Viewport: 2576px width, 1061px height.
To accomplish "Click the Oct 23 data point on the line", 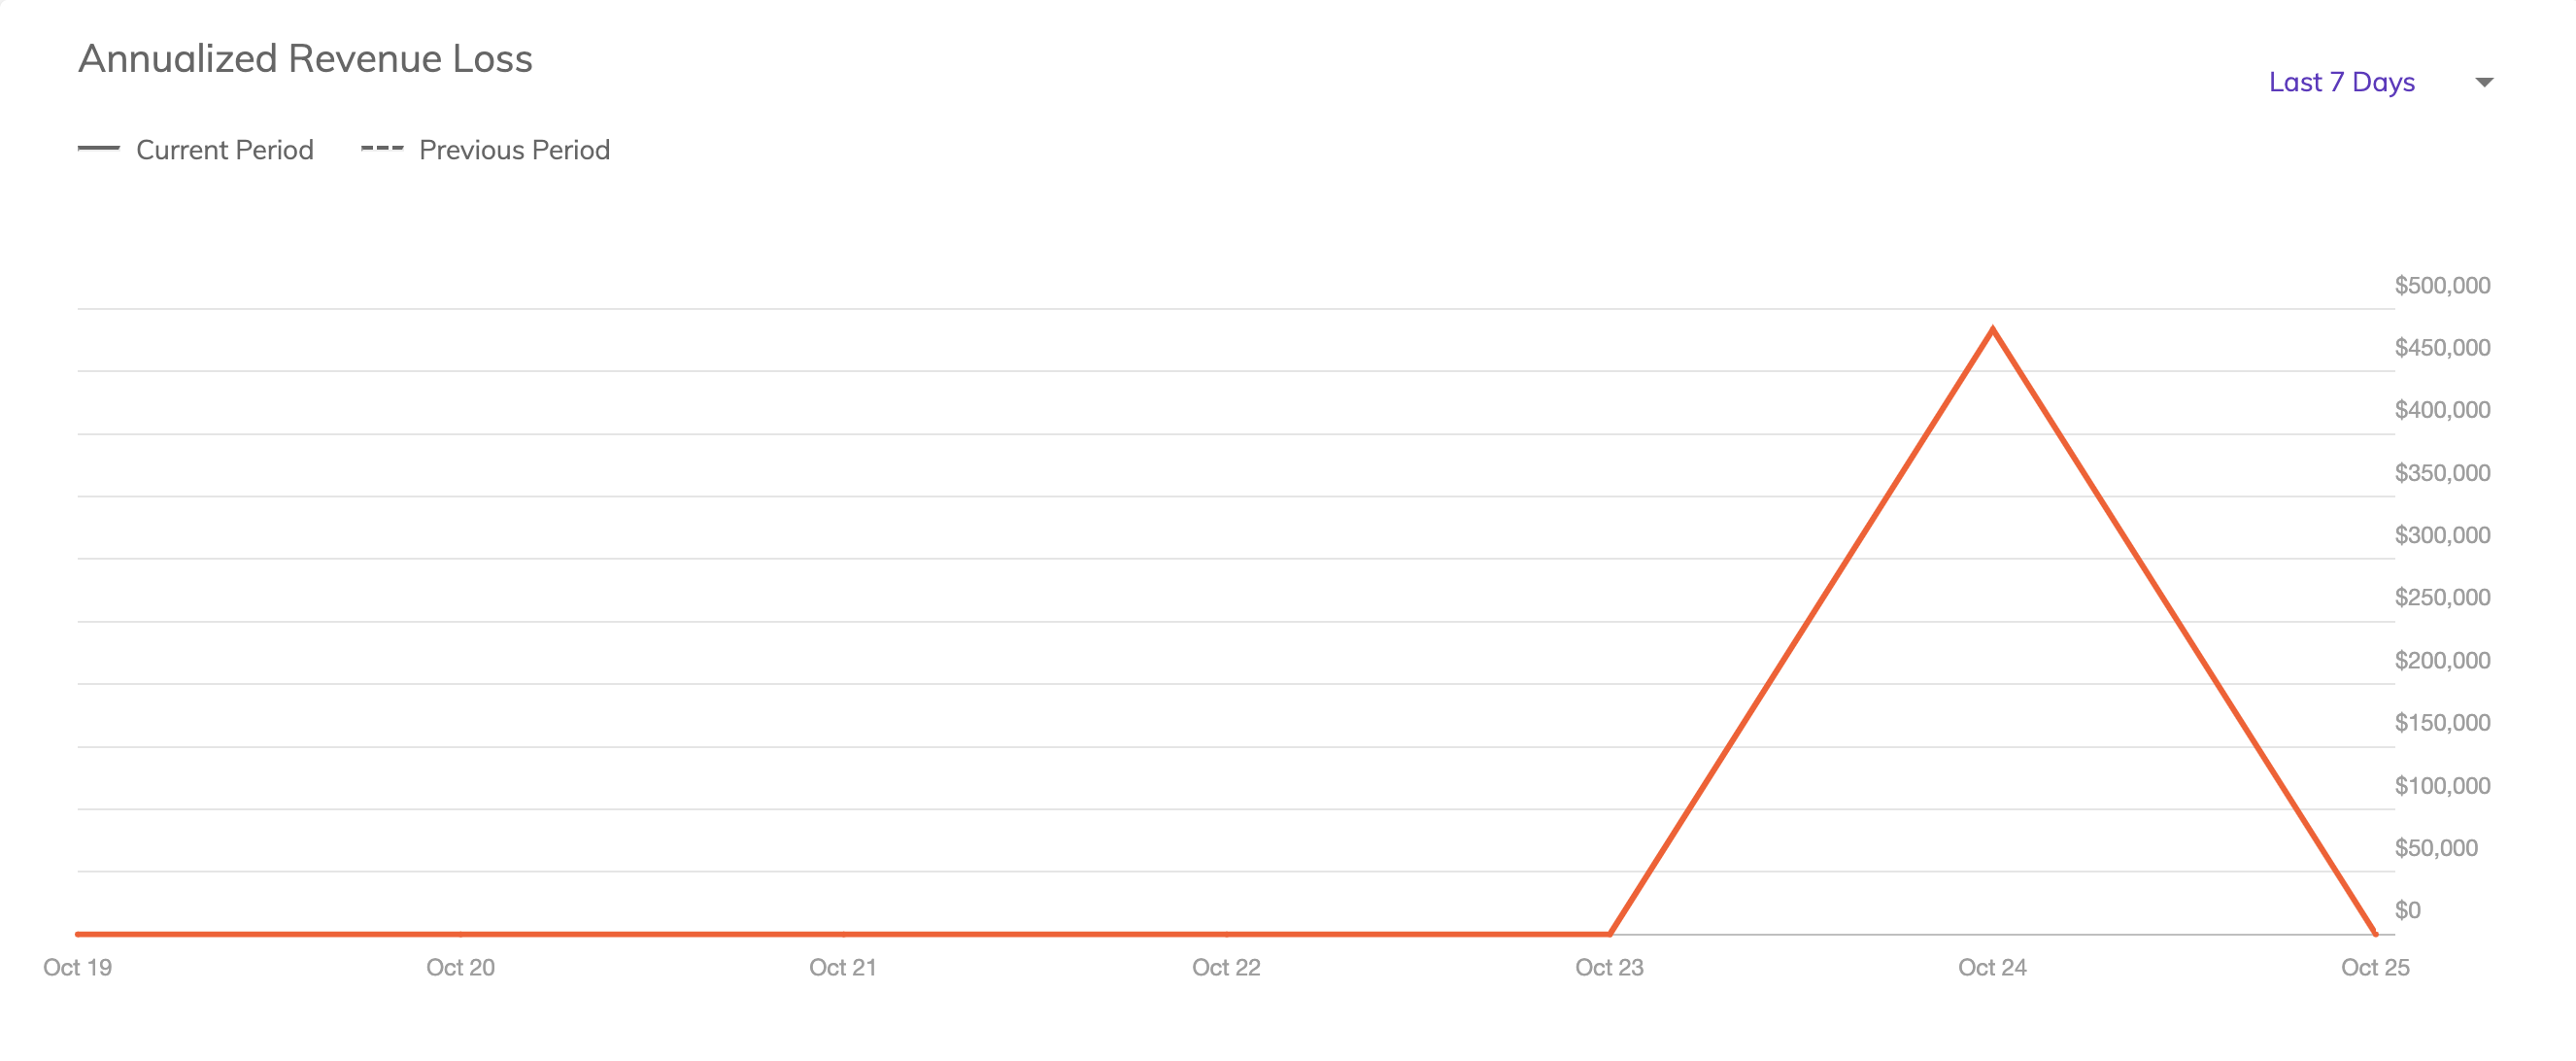I will pyautogui.click(x=1609, y=934).
